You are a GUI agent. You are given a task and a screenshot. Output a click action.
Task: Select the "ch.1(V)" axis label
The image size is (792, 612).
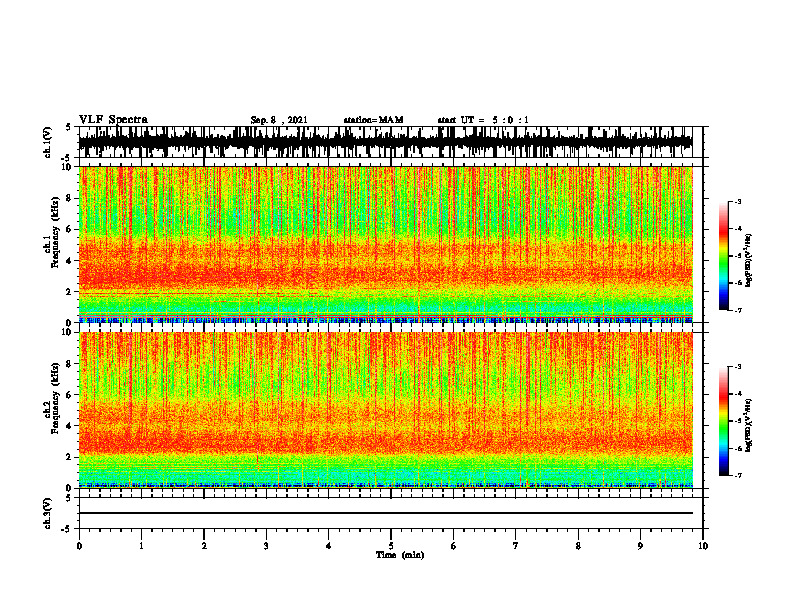pos(48,142)
